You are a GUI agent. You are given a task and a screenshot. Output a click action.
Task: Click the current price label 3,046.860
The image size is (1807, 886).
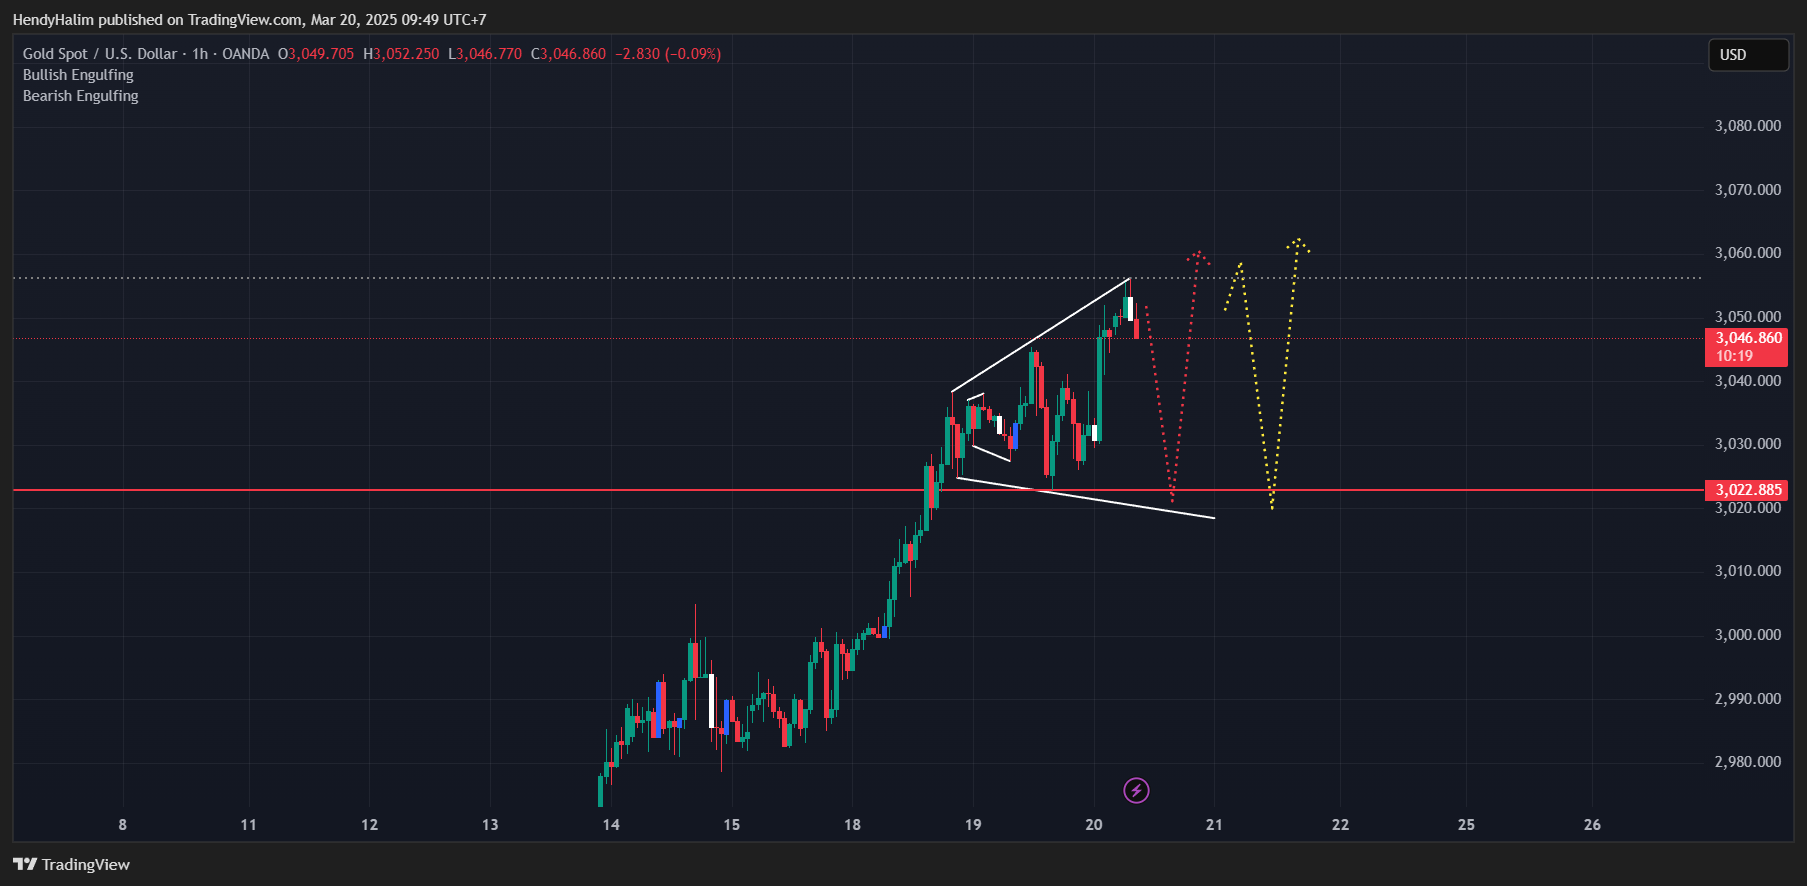1746,347
